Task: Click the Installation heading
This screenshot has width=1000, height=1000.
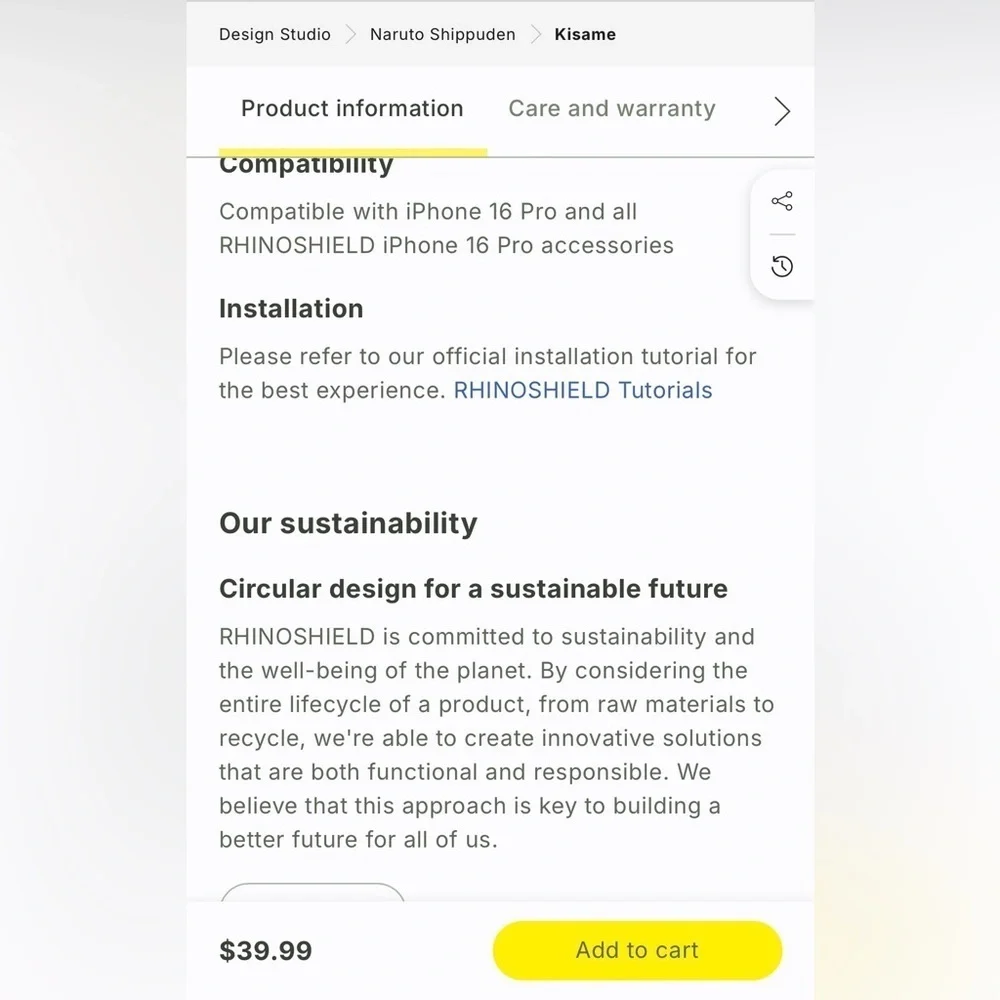Action: point(291,309)
